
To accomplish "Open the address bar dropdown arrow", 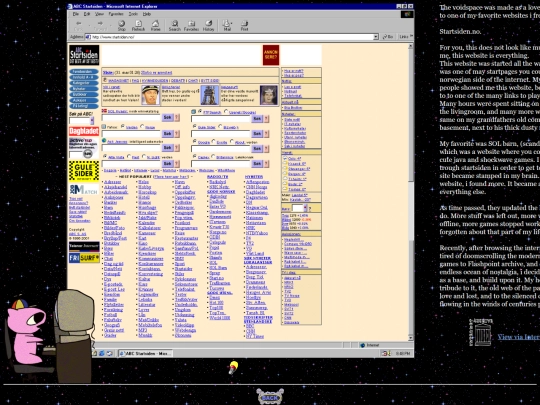I will click(376, 37).
